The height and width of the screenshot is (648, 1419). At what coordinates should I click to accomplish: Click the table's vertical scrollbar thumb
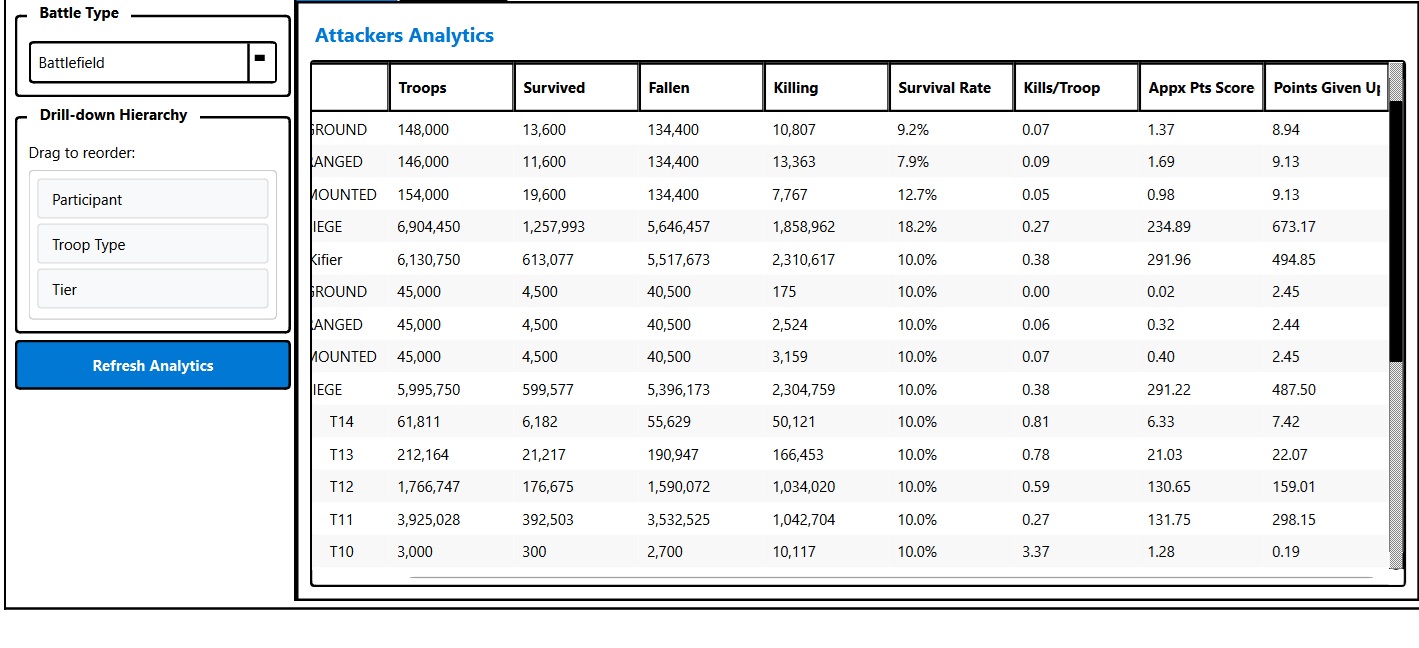pos(1396,230)
